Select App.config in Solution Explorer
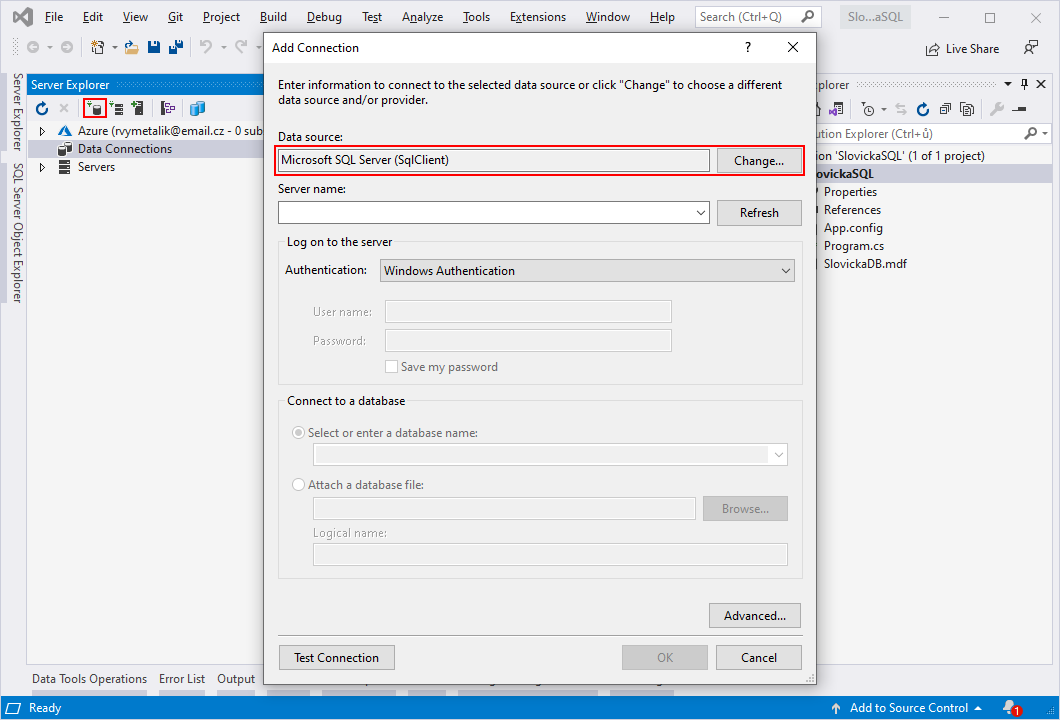Viewport: 1060px width, 720px height. pos(852,228)
